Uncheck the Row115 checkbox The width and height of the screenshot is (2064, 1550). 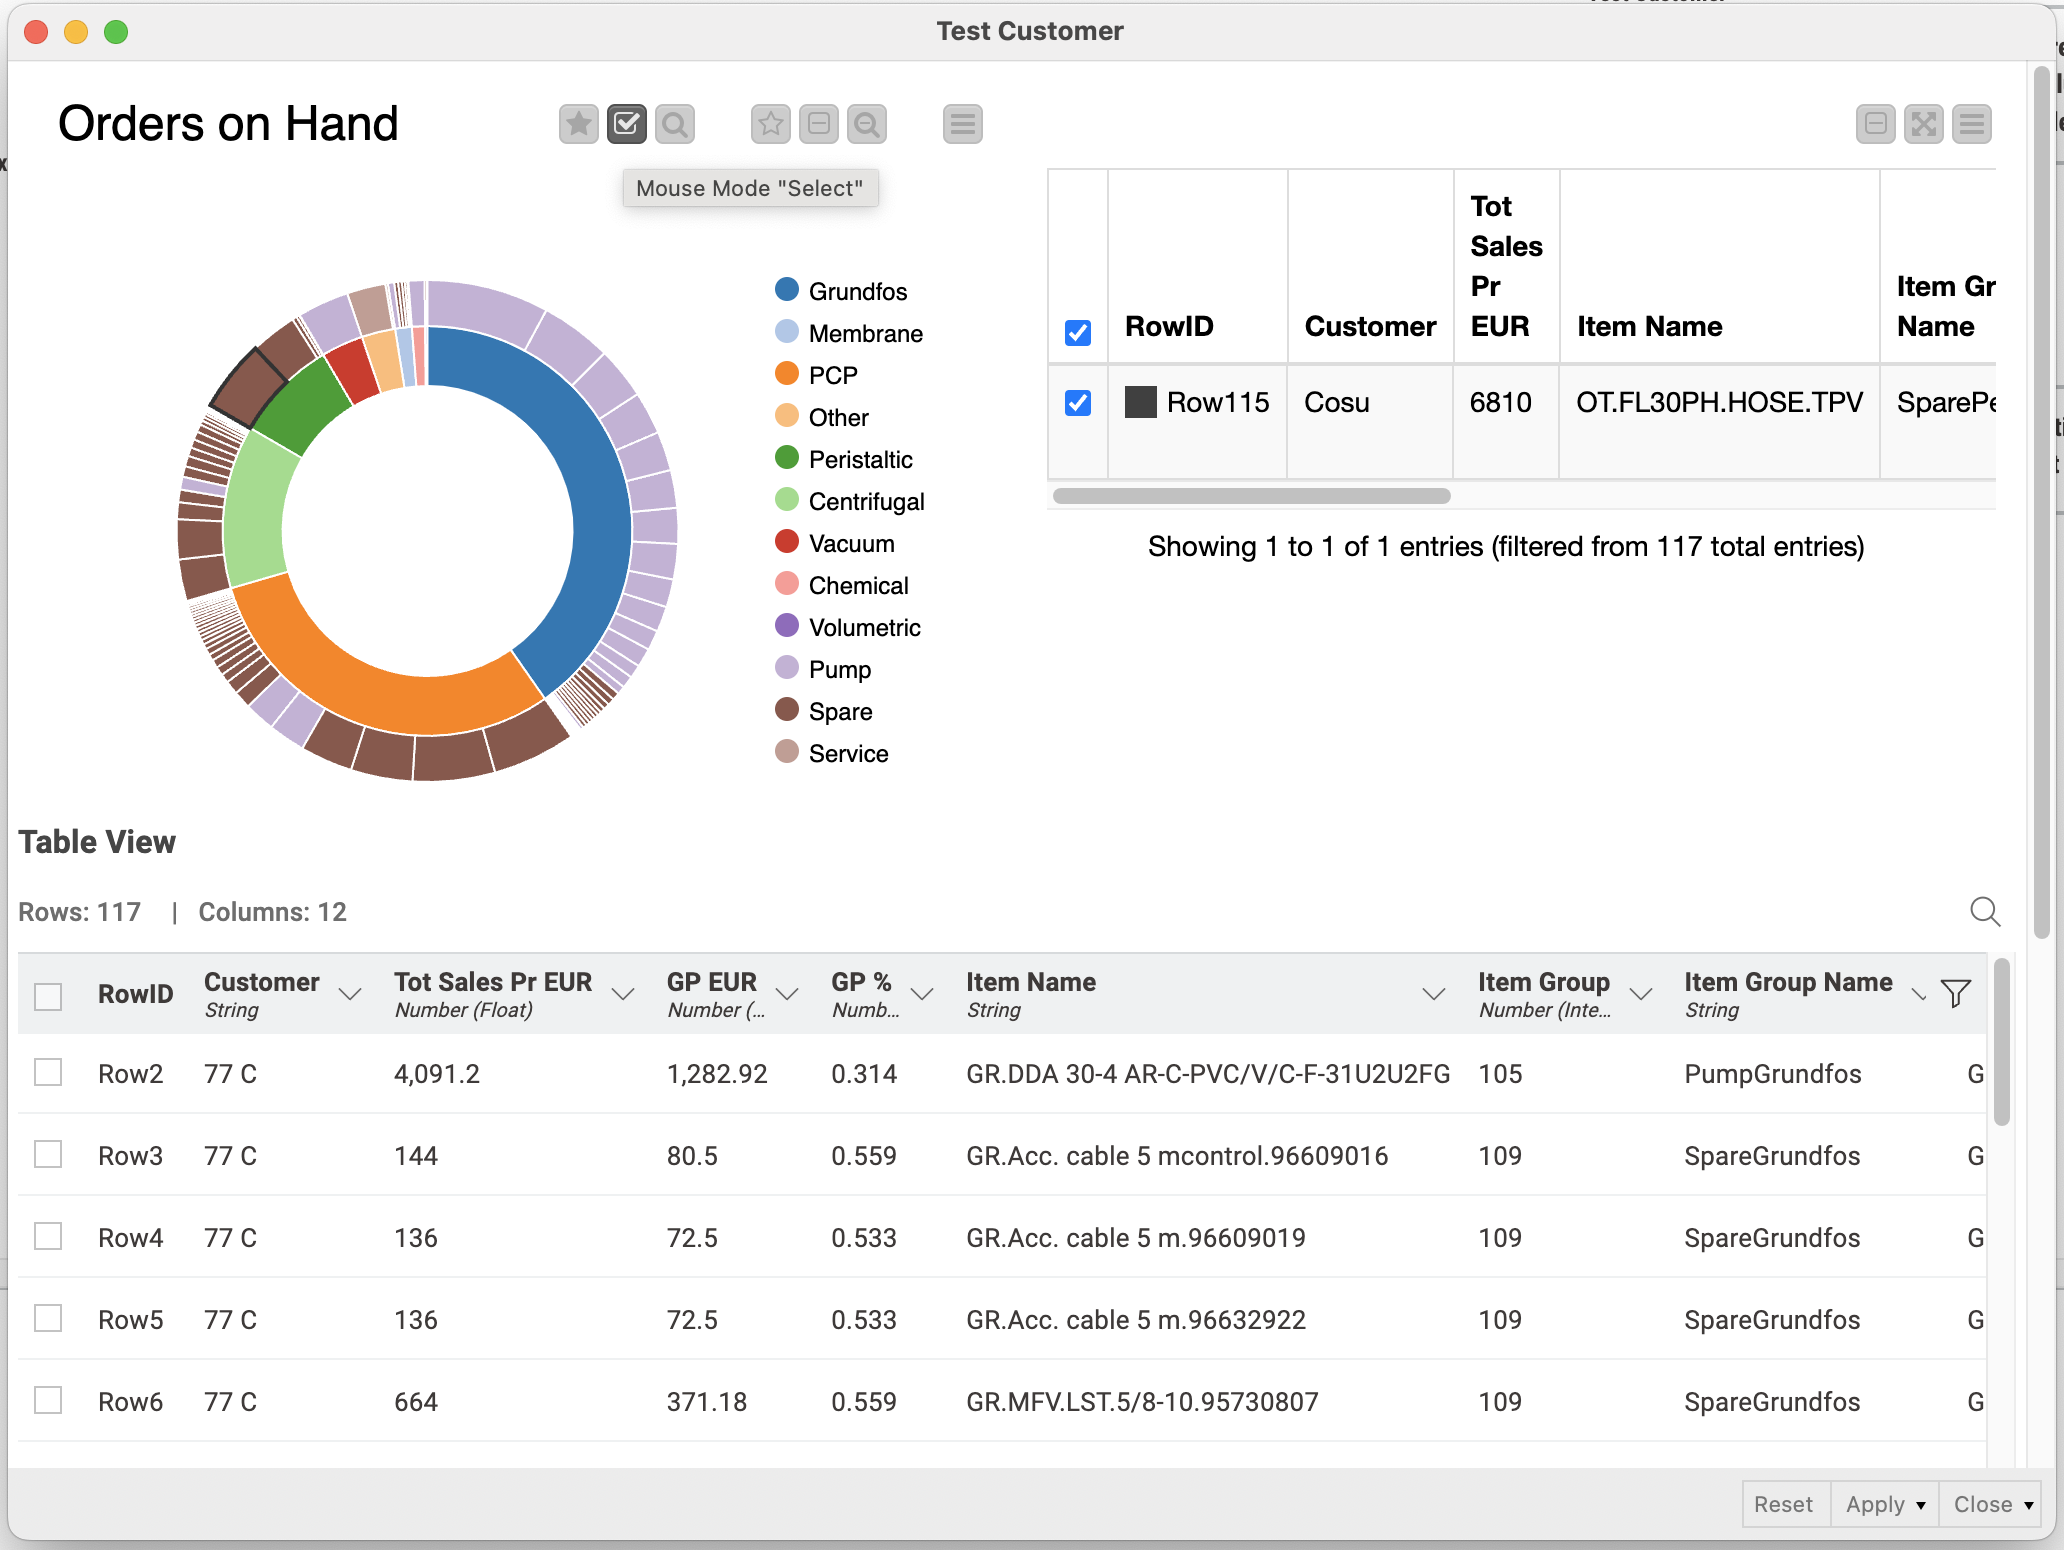[1078, 403]
